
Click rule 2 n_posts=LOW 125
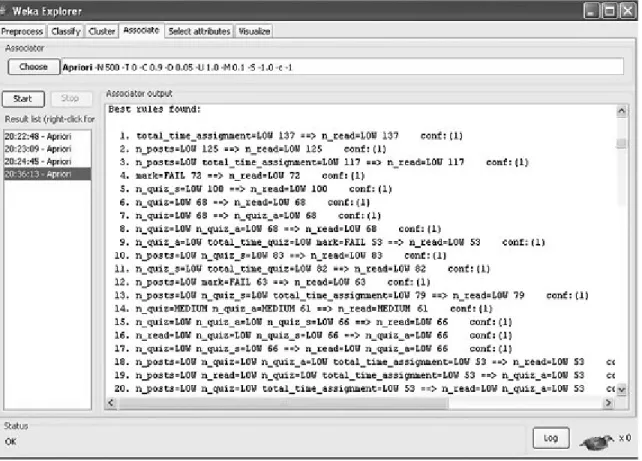point(253,149)
